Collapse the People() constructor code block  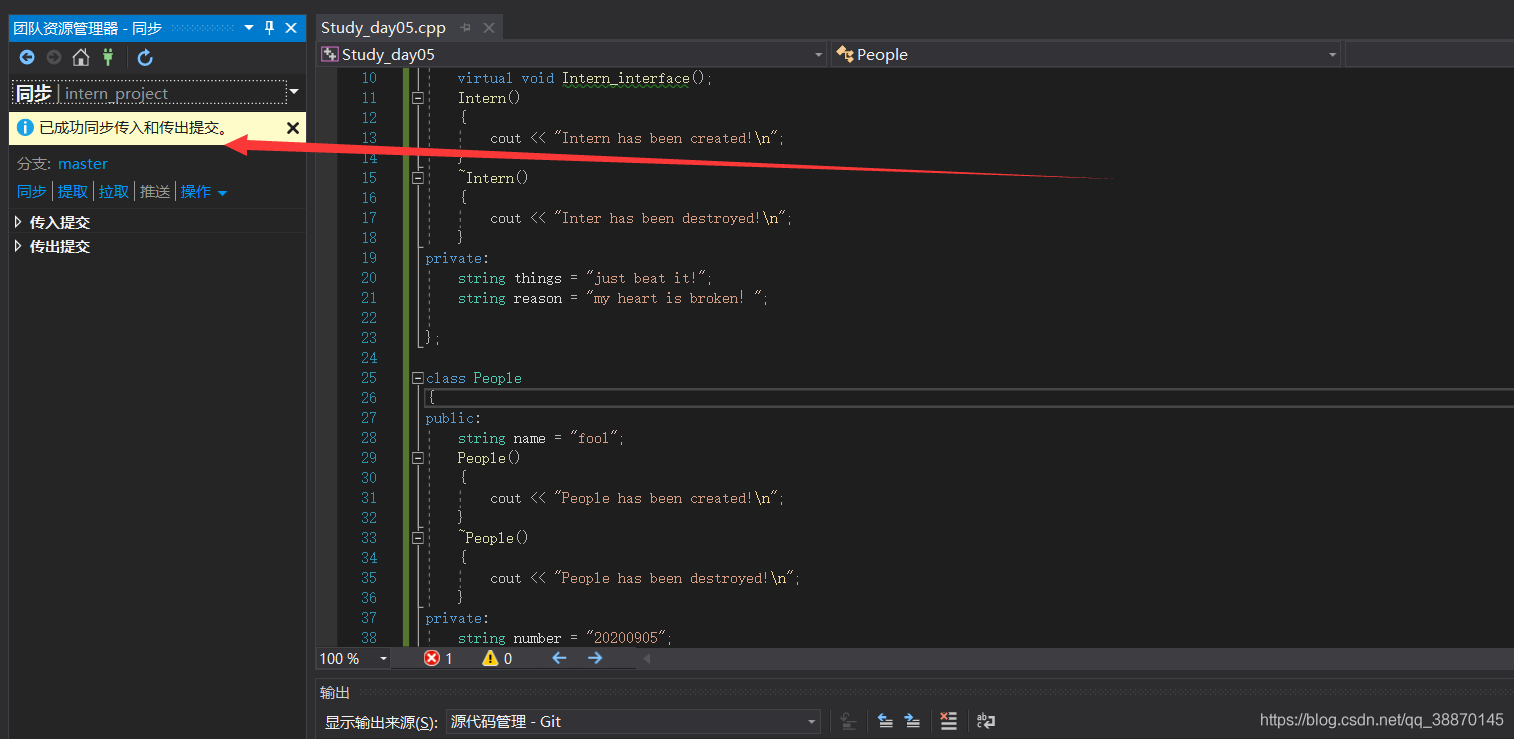tap(417, 458)
